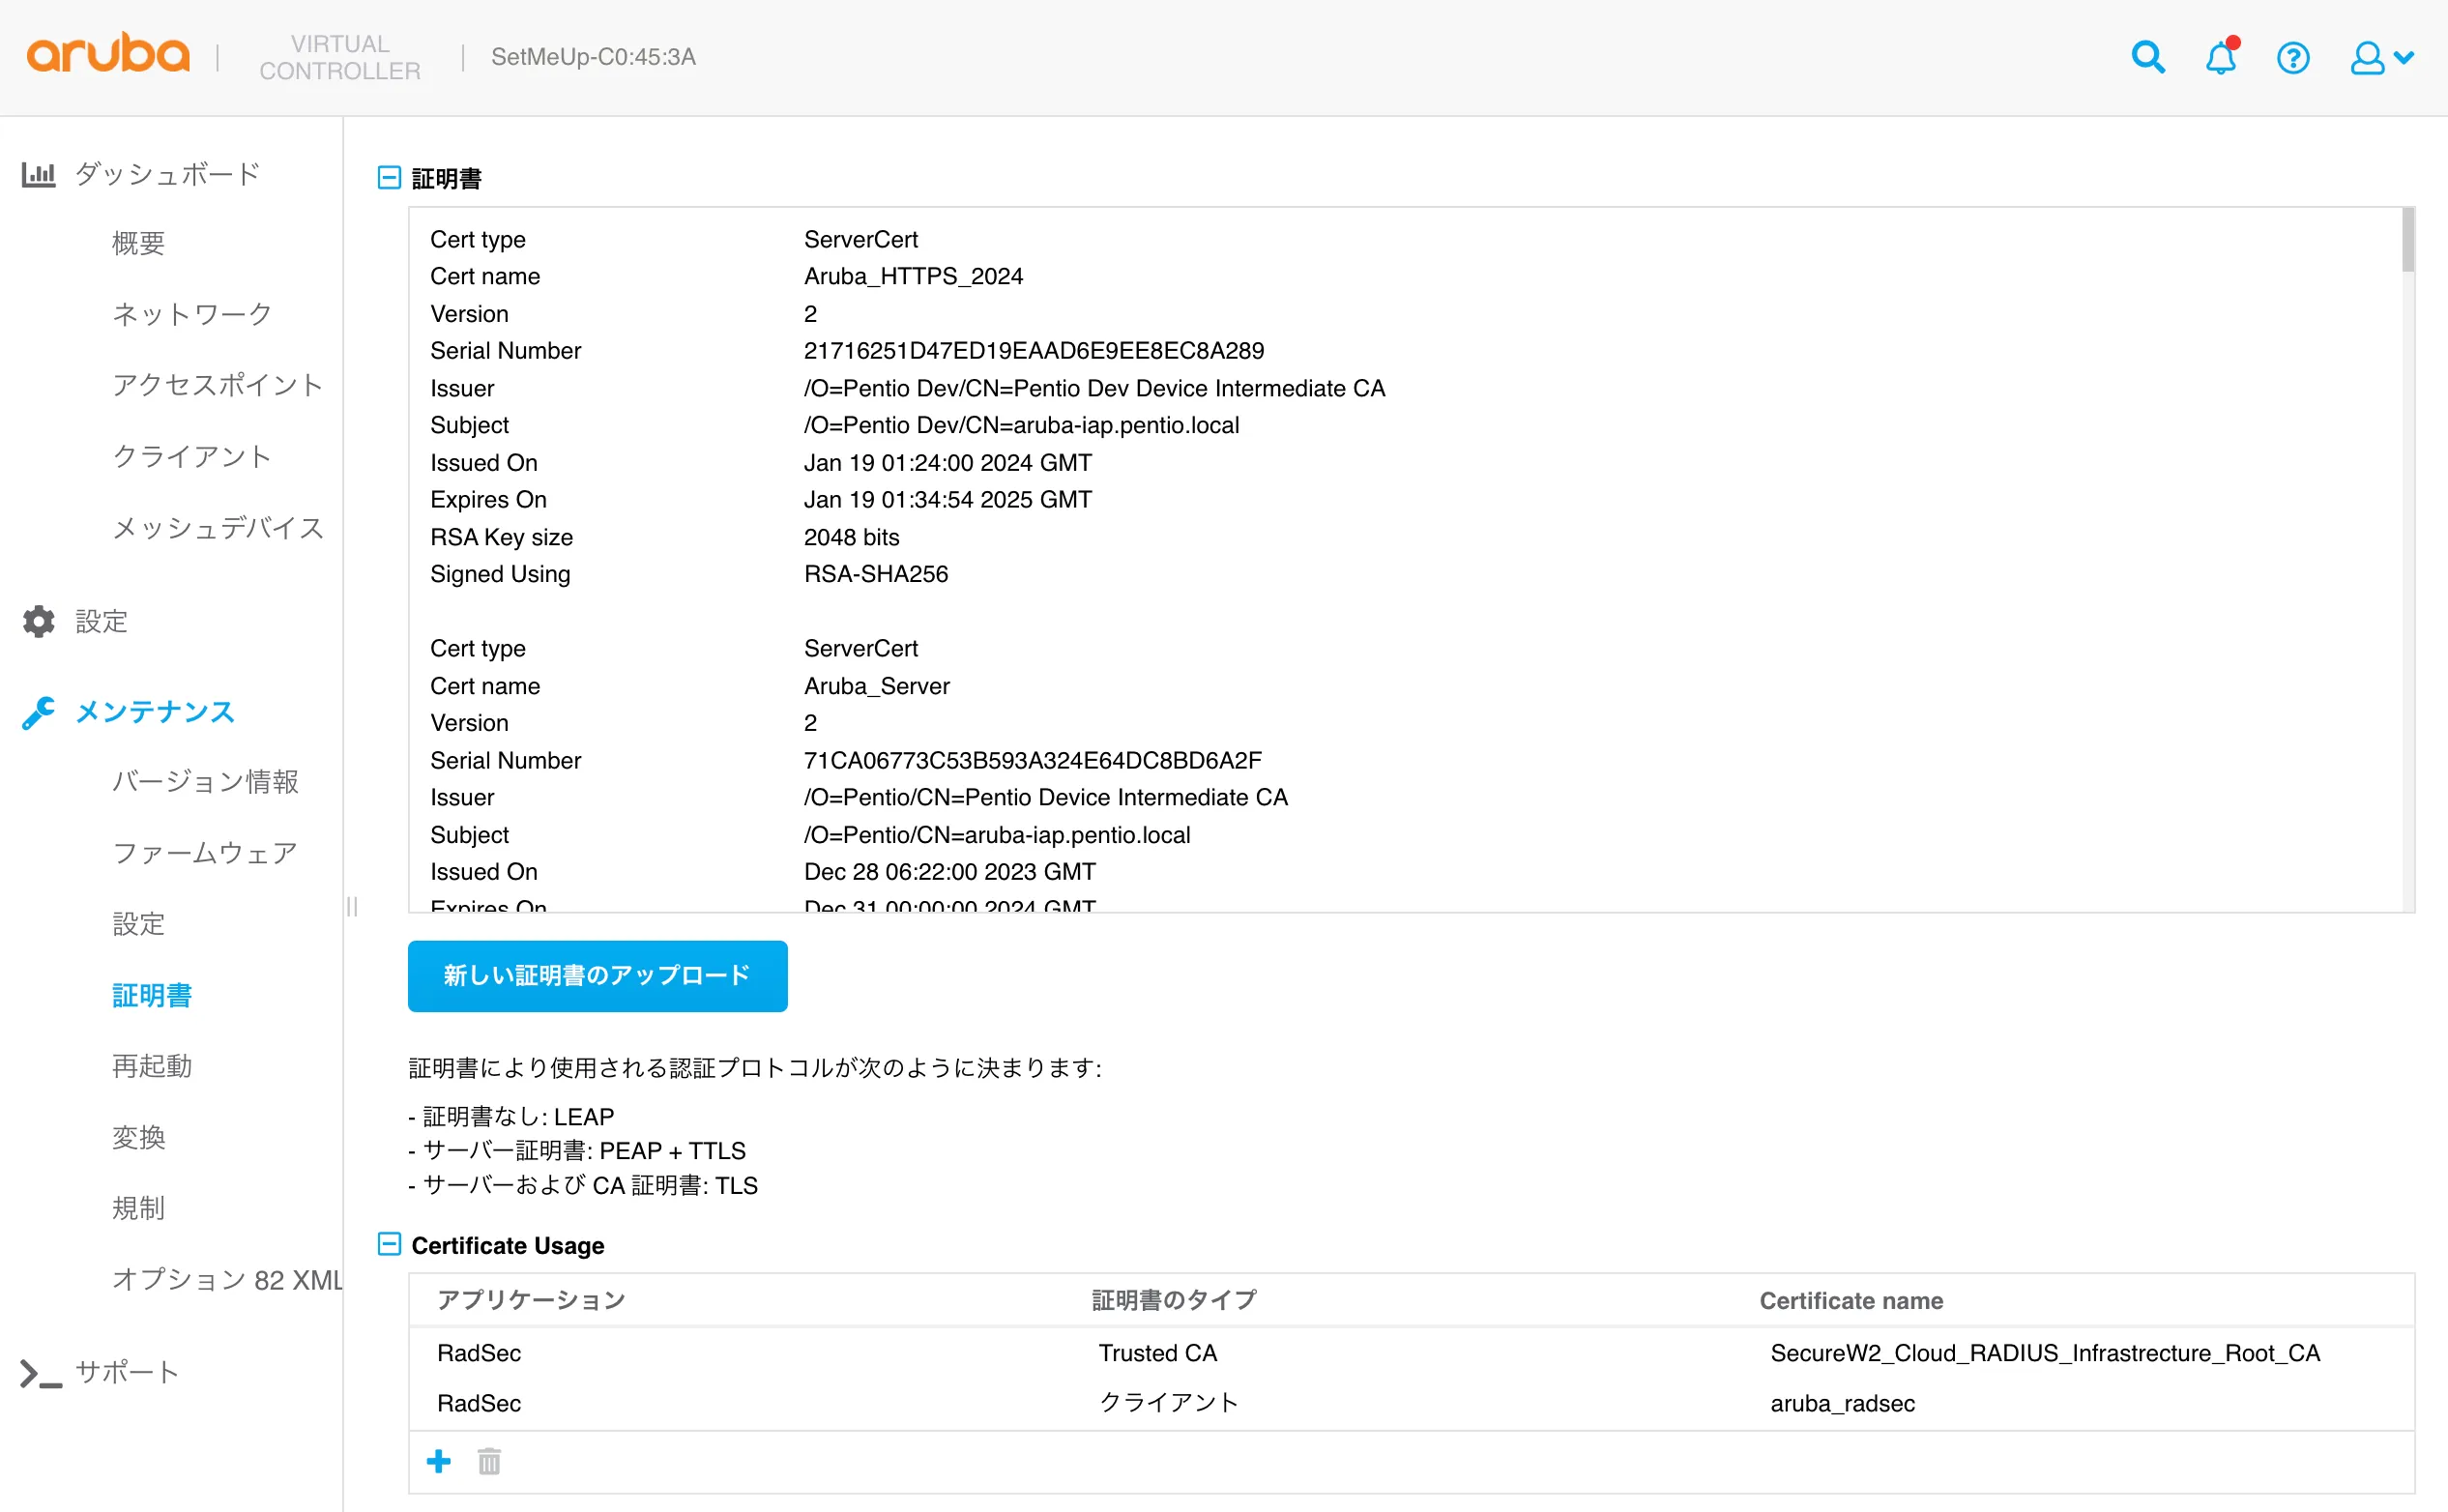Image resolution: width=2448 pixels, height=1512 pixels.
Task: Click the Support terminal prompt icon
Action: (x=40, y=1372)
